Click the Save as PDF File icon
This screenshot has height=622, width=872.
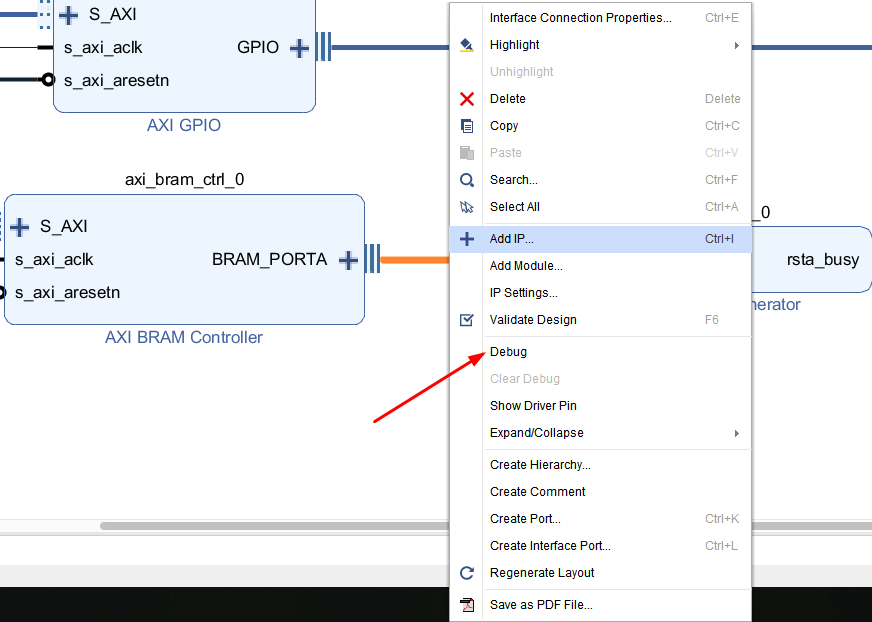click(x=466, y=605)
